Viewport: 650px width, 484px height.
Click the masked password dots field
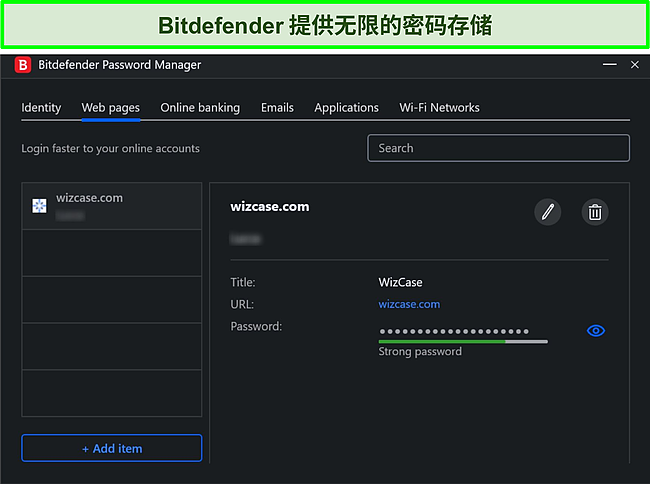point(454,331)
